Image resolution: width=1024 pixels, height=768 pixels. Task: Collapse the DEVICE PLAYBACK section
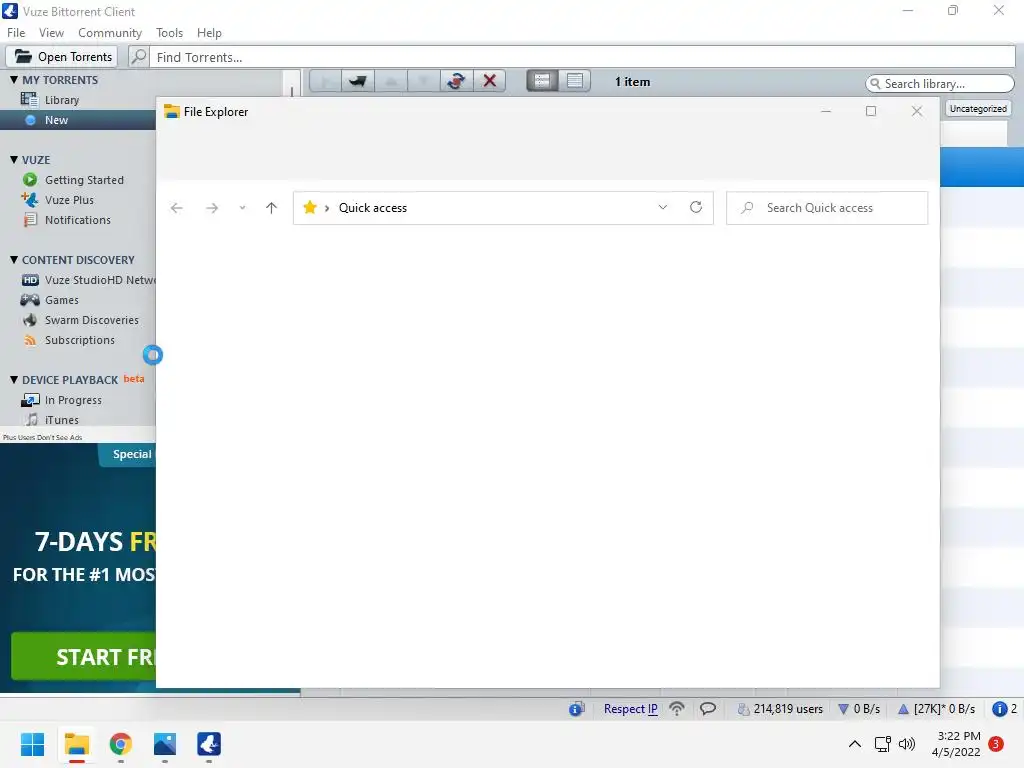point(14,379)
